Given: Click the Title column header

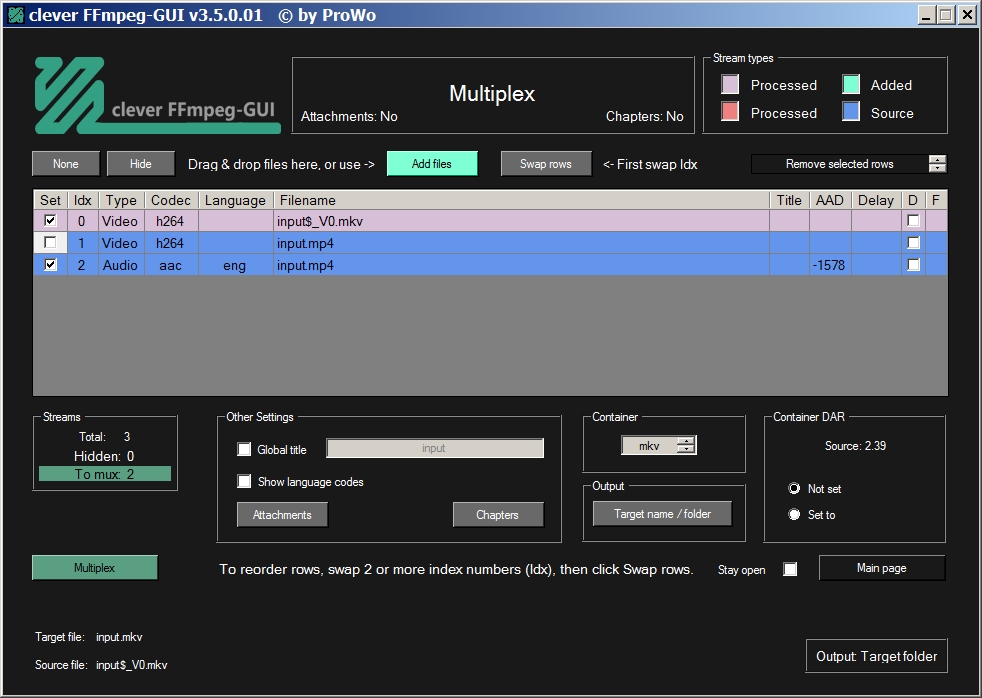Looking at the screenshot, I should 789,200.
